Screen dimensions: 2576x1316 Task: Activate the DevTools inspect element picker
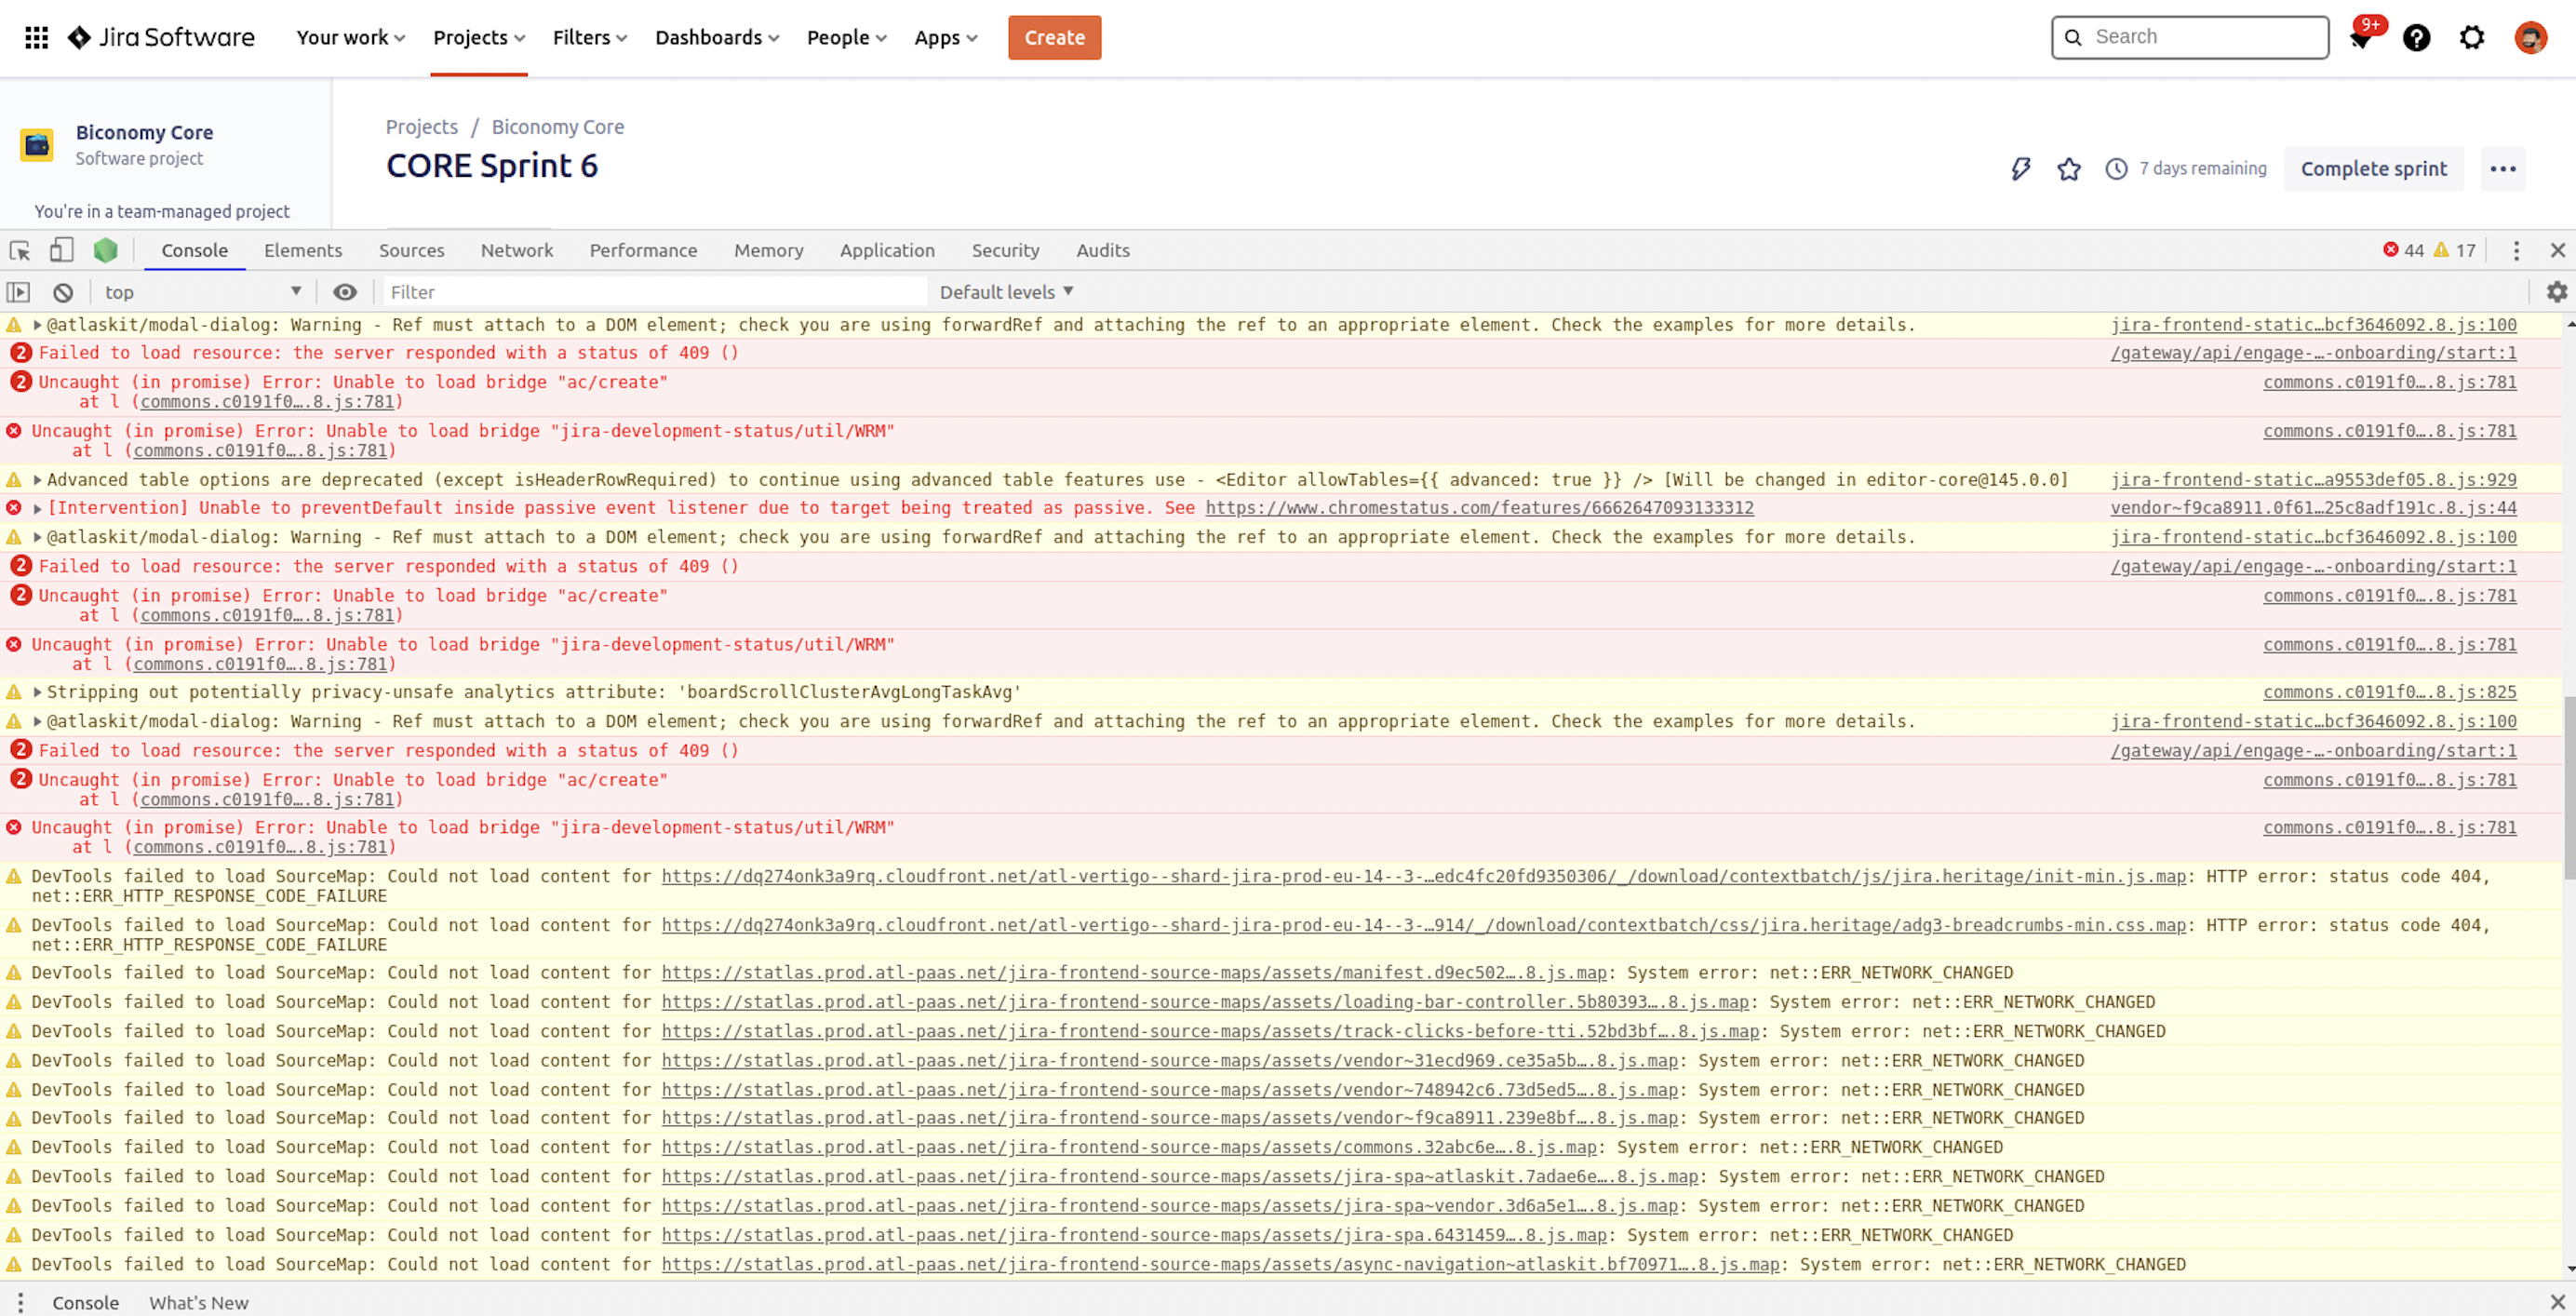point(20,250)
